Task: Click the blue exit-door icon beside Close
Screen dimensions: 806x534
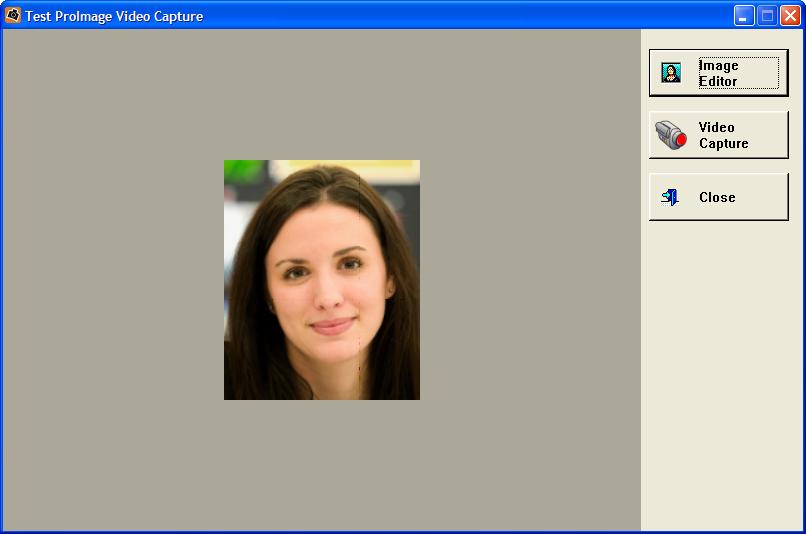Action: 670,197
